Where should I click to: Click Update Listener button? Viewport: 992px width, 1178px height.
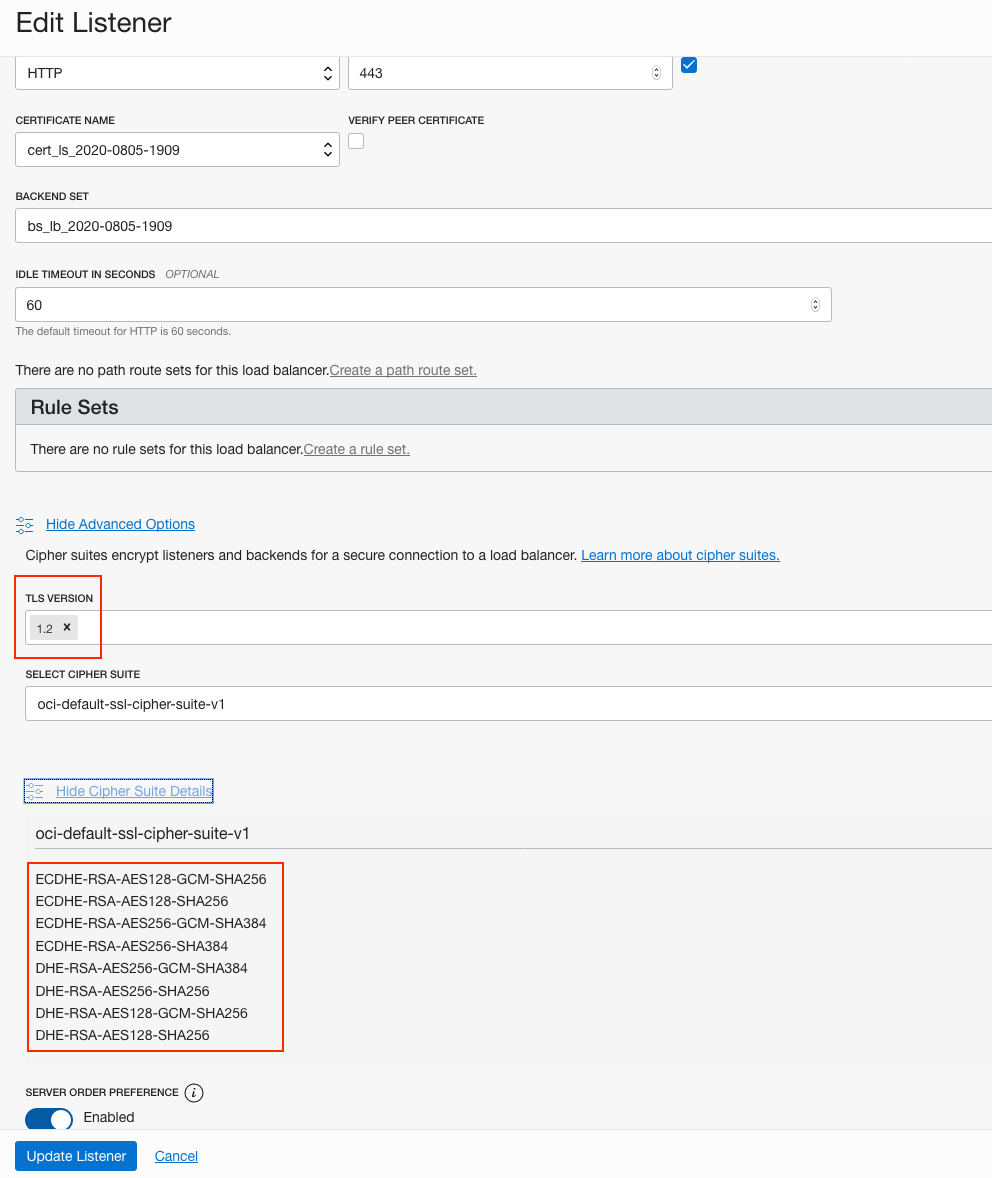point(76,1156)
